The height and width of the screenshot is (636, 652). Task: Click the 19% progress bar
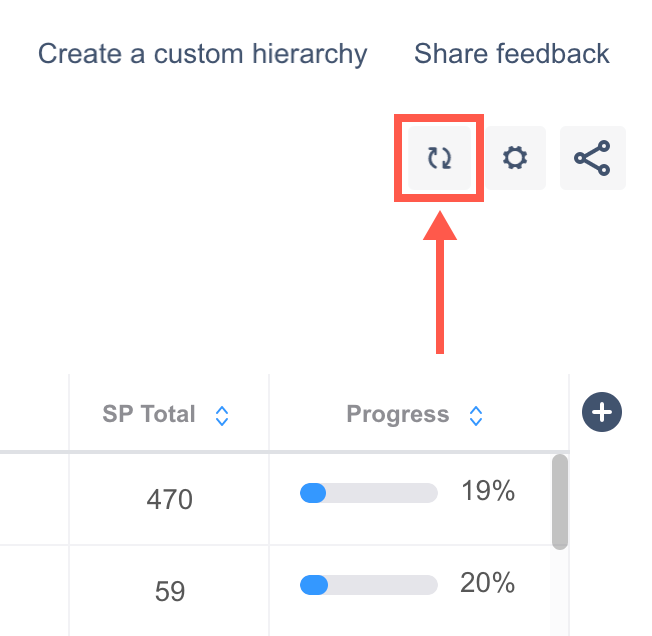369,492
